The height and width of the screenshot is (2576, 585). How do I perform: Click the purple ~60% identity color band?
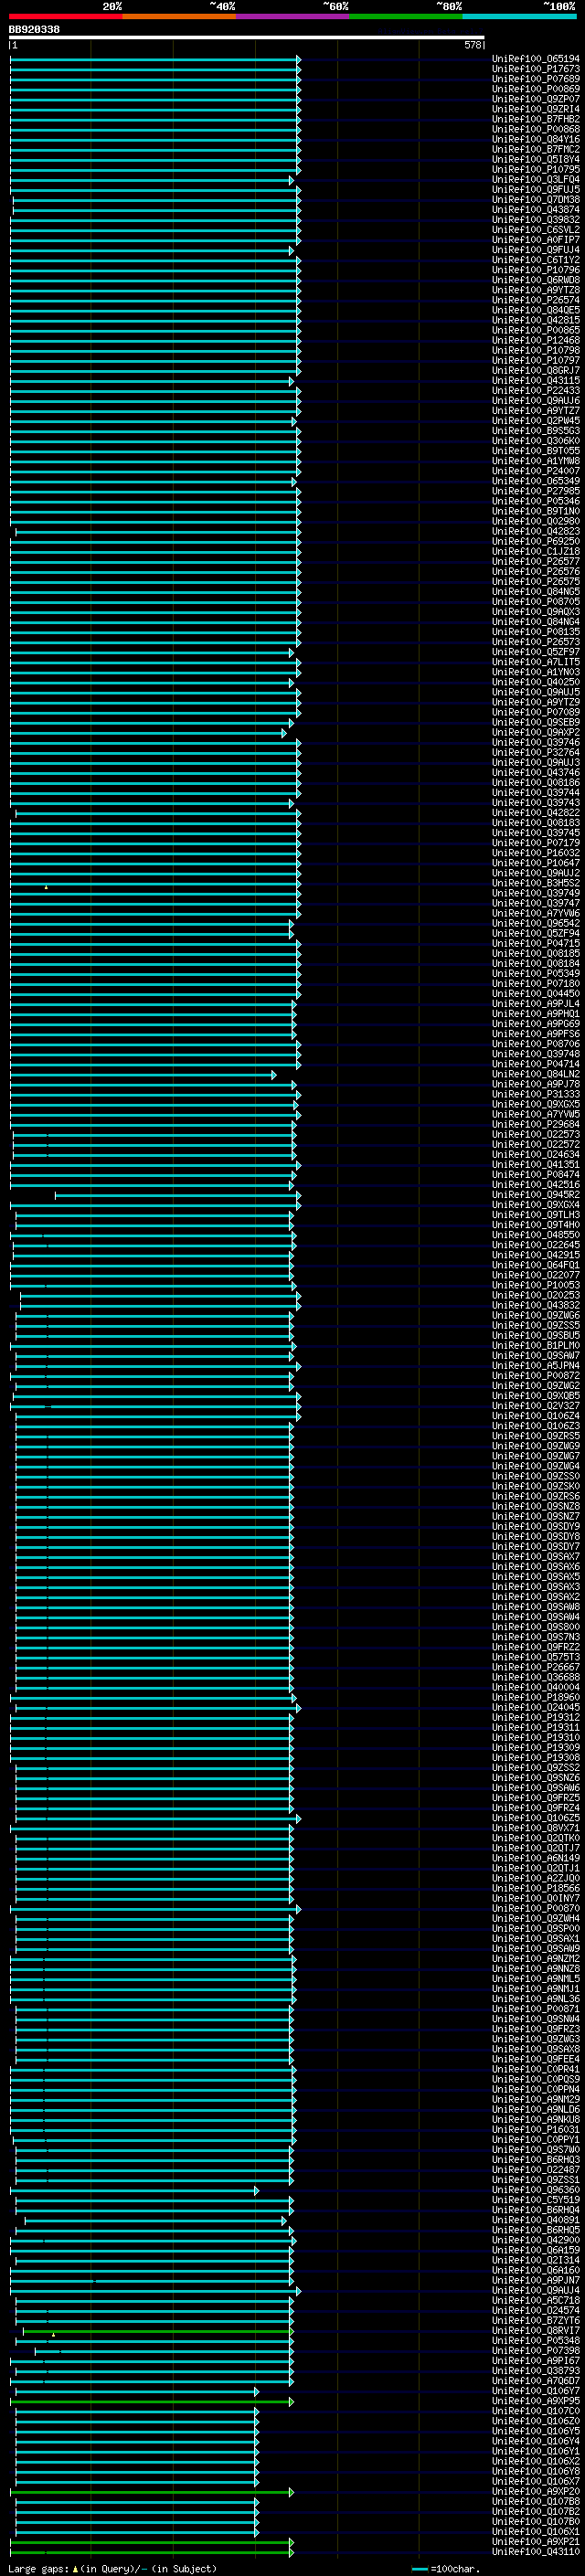click(293, 16)
